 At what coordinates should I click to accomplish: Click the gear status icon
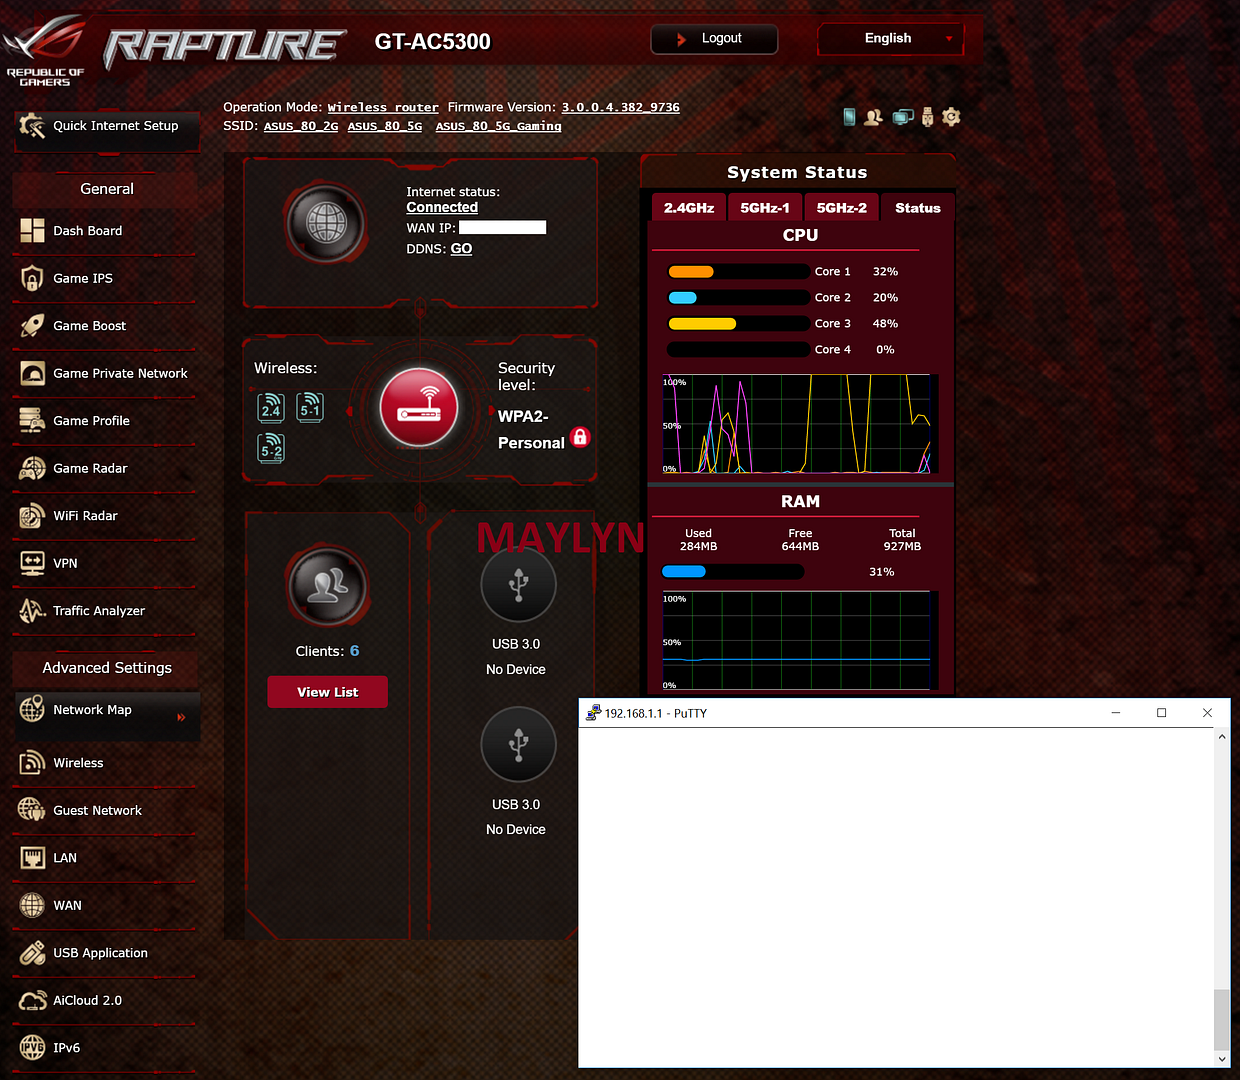point(951,117)
